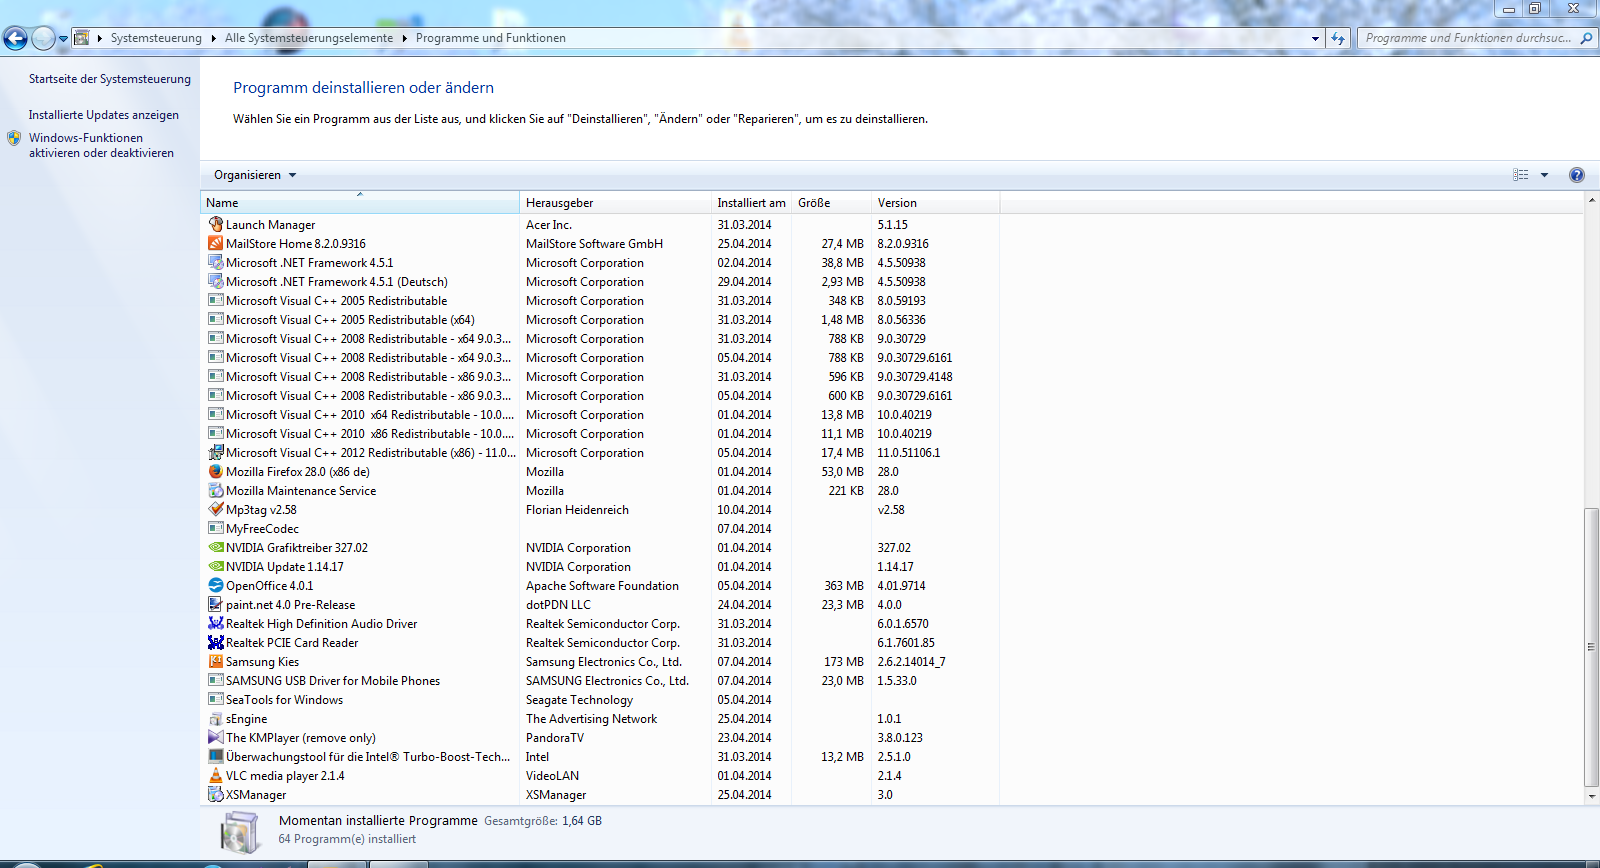
Task: Click PandoraTV publisher cell
Action: [554, 737]
